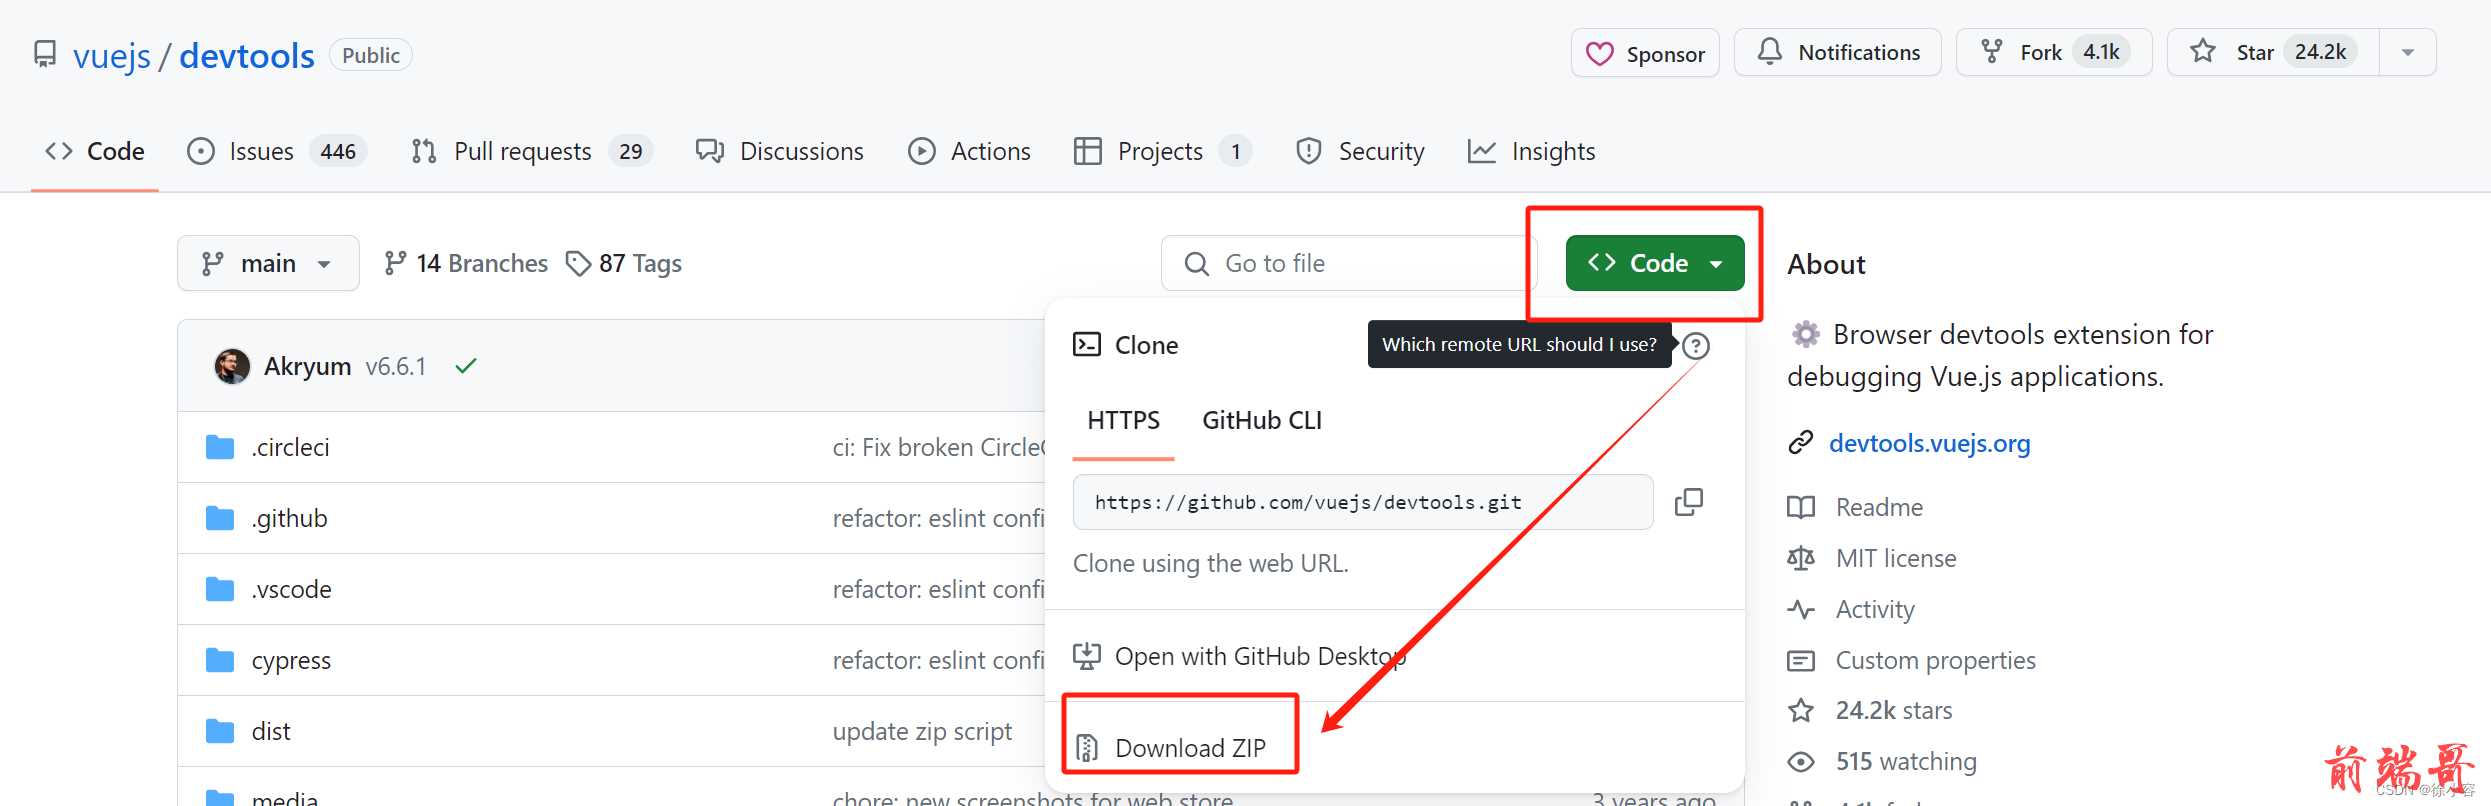Open the Actions tab
Screen dimensions: 2491x806
tap(969, 151)
